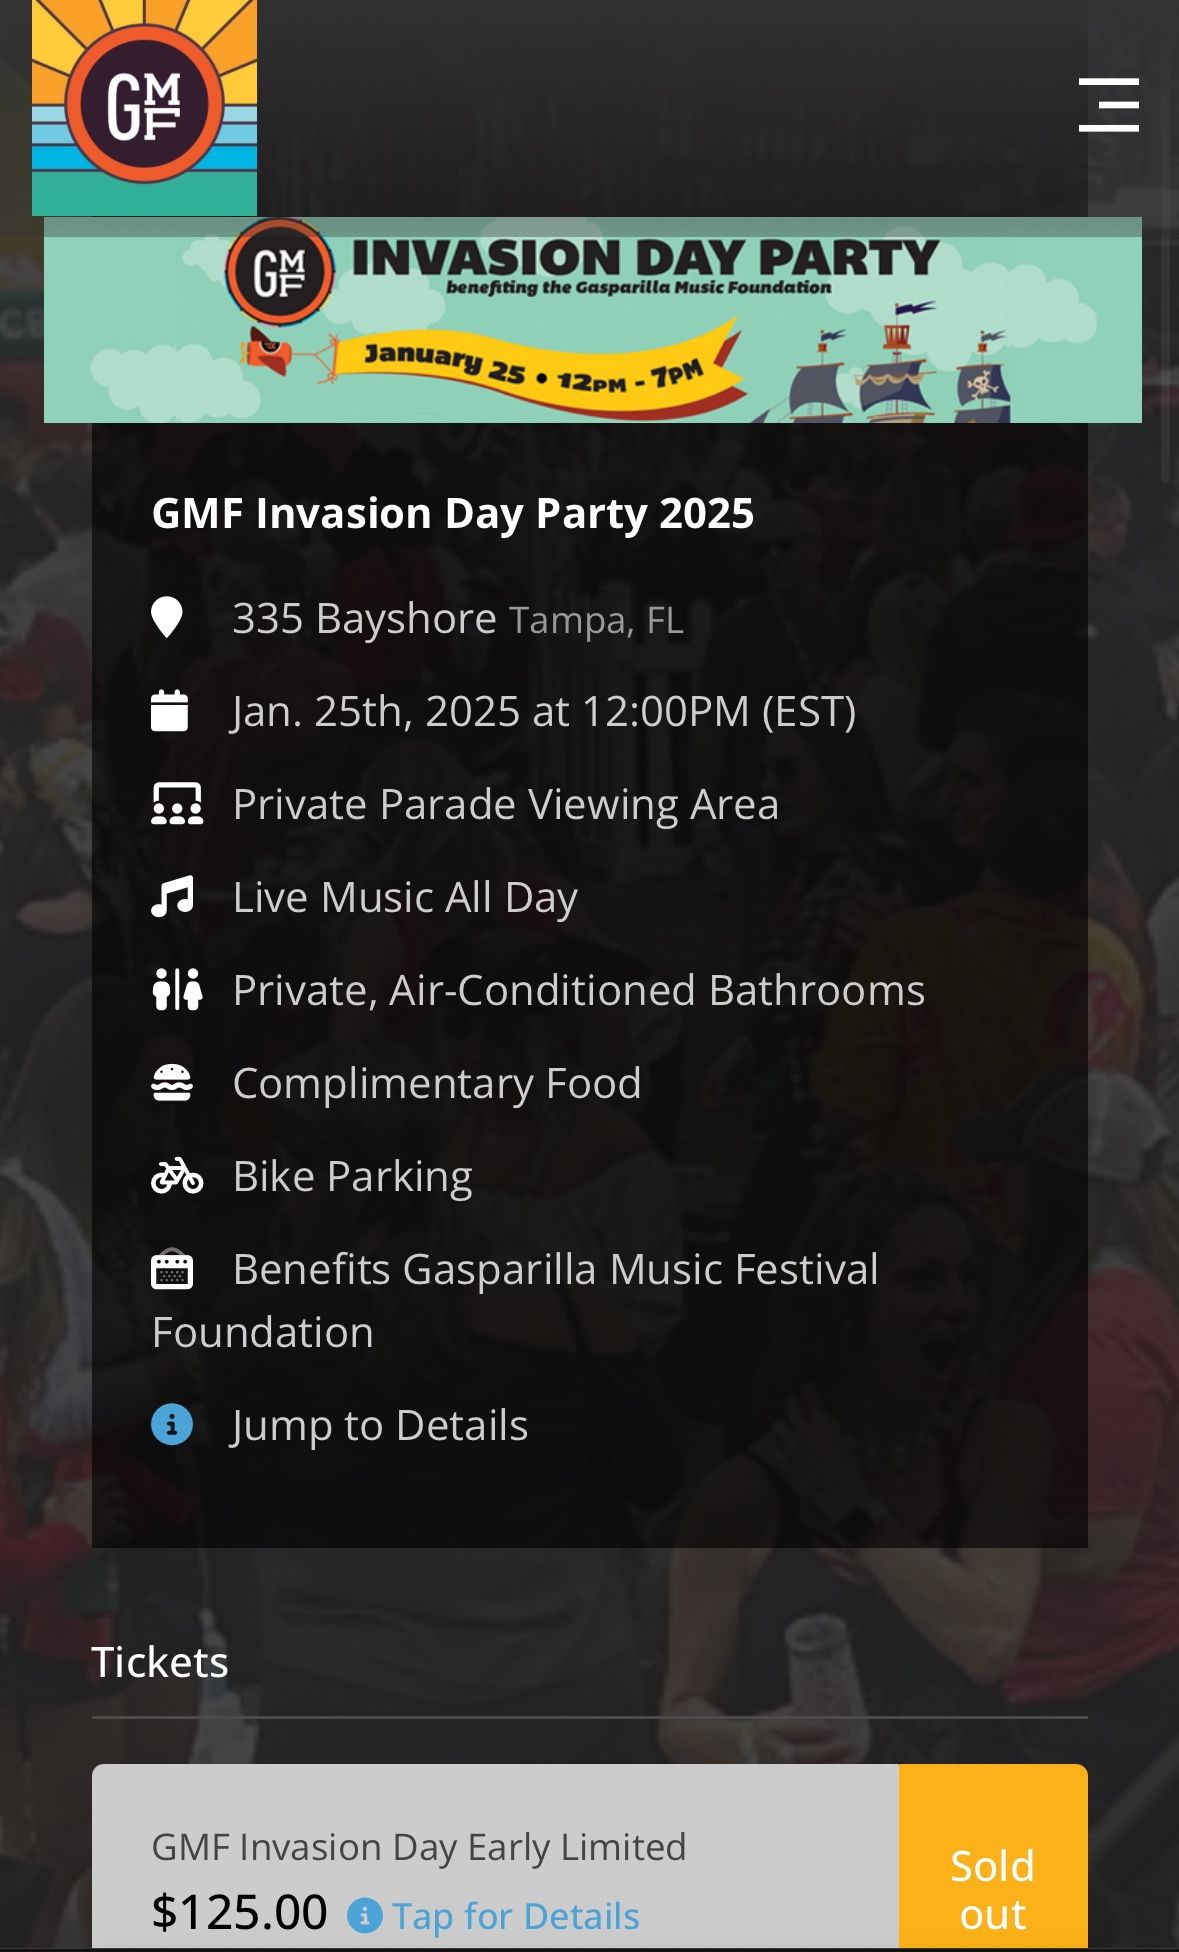Click the restroom icon
This screenshot has width=1179, height=1952.
(176, 990)
